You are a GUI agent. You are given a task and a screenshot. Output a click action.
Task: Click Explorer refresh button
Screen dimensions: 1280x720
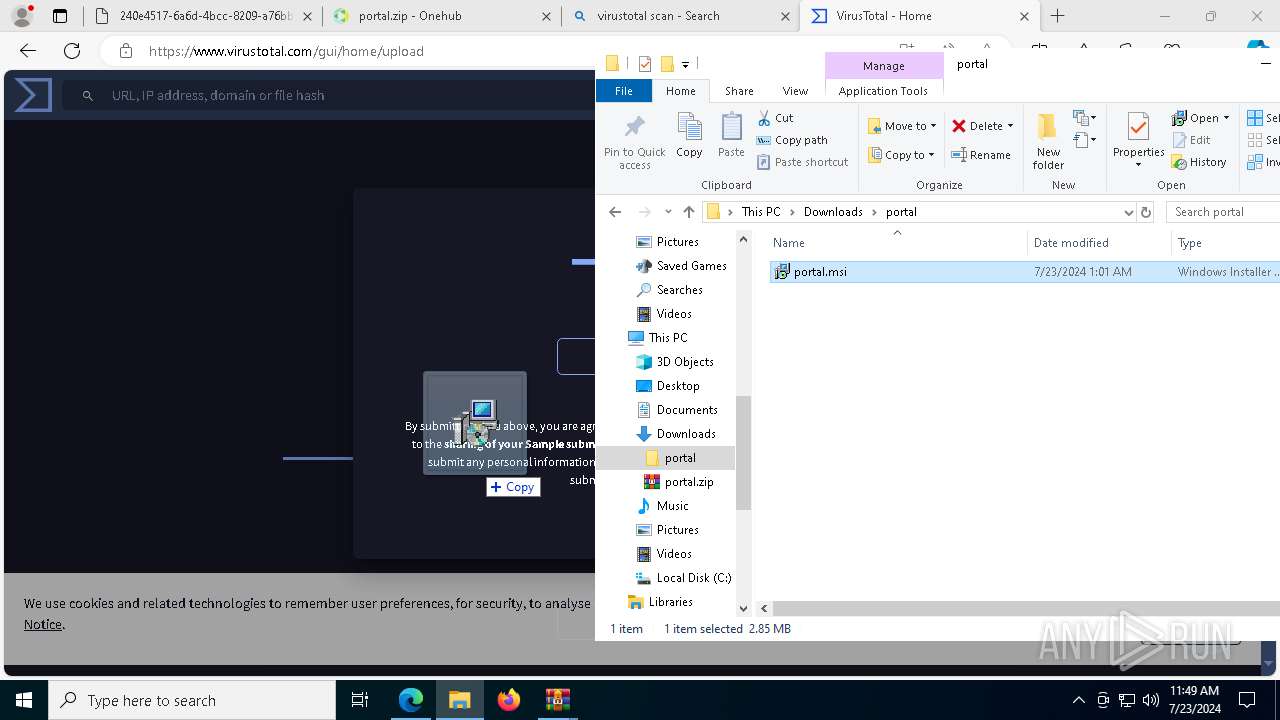pyautogui.click(x=1146, y=212)
